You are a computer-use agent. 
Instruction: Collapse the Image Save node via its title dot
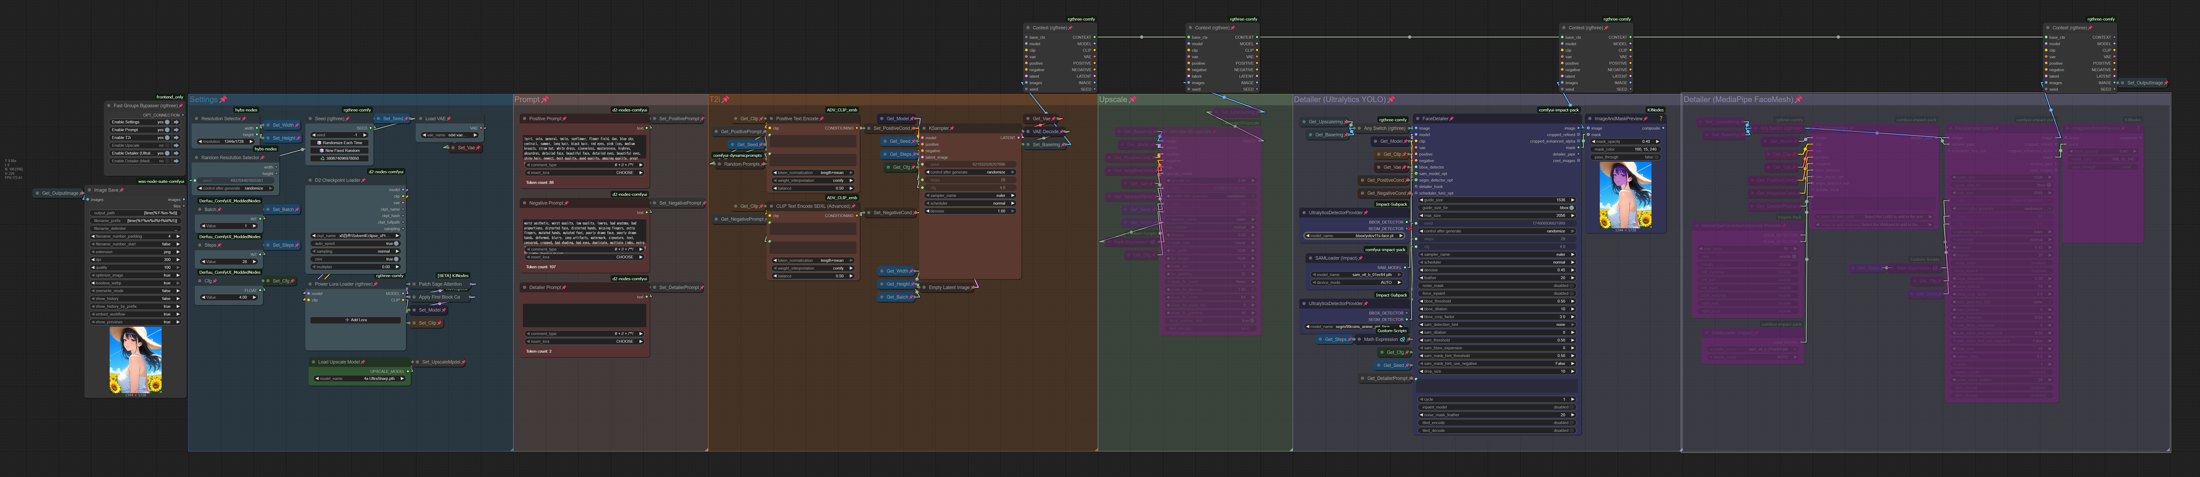click(x=89, y=190)
